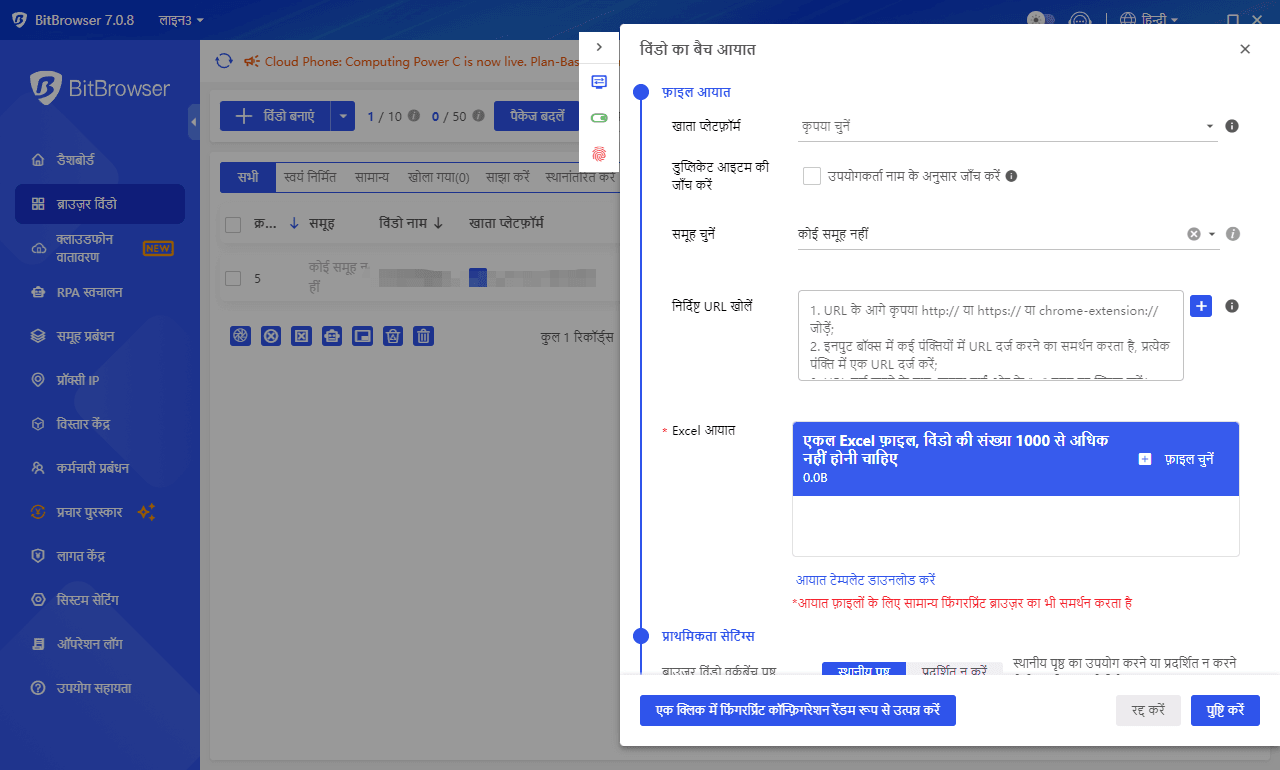This screenshot has width=1280, height=770.
Task: Click the red fingerprint icon in side strip
Action: click(x=599, y=153)
